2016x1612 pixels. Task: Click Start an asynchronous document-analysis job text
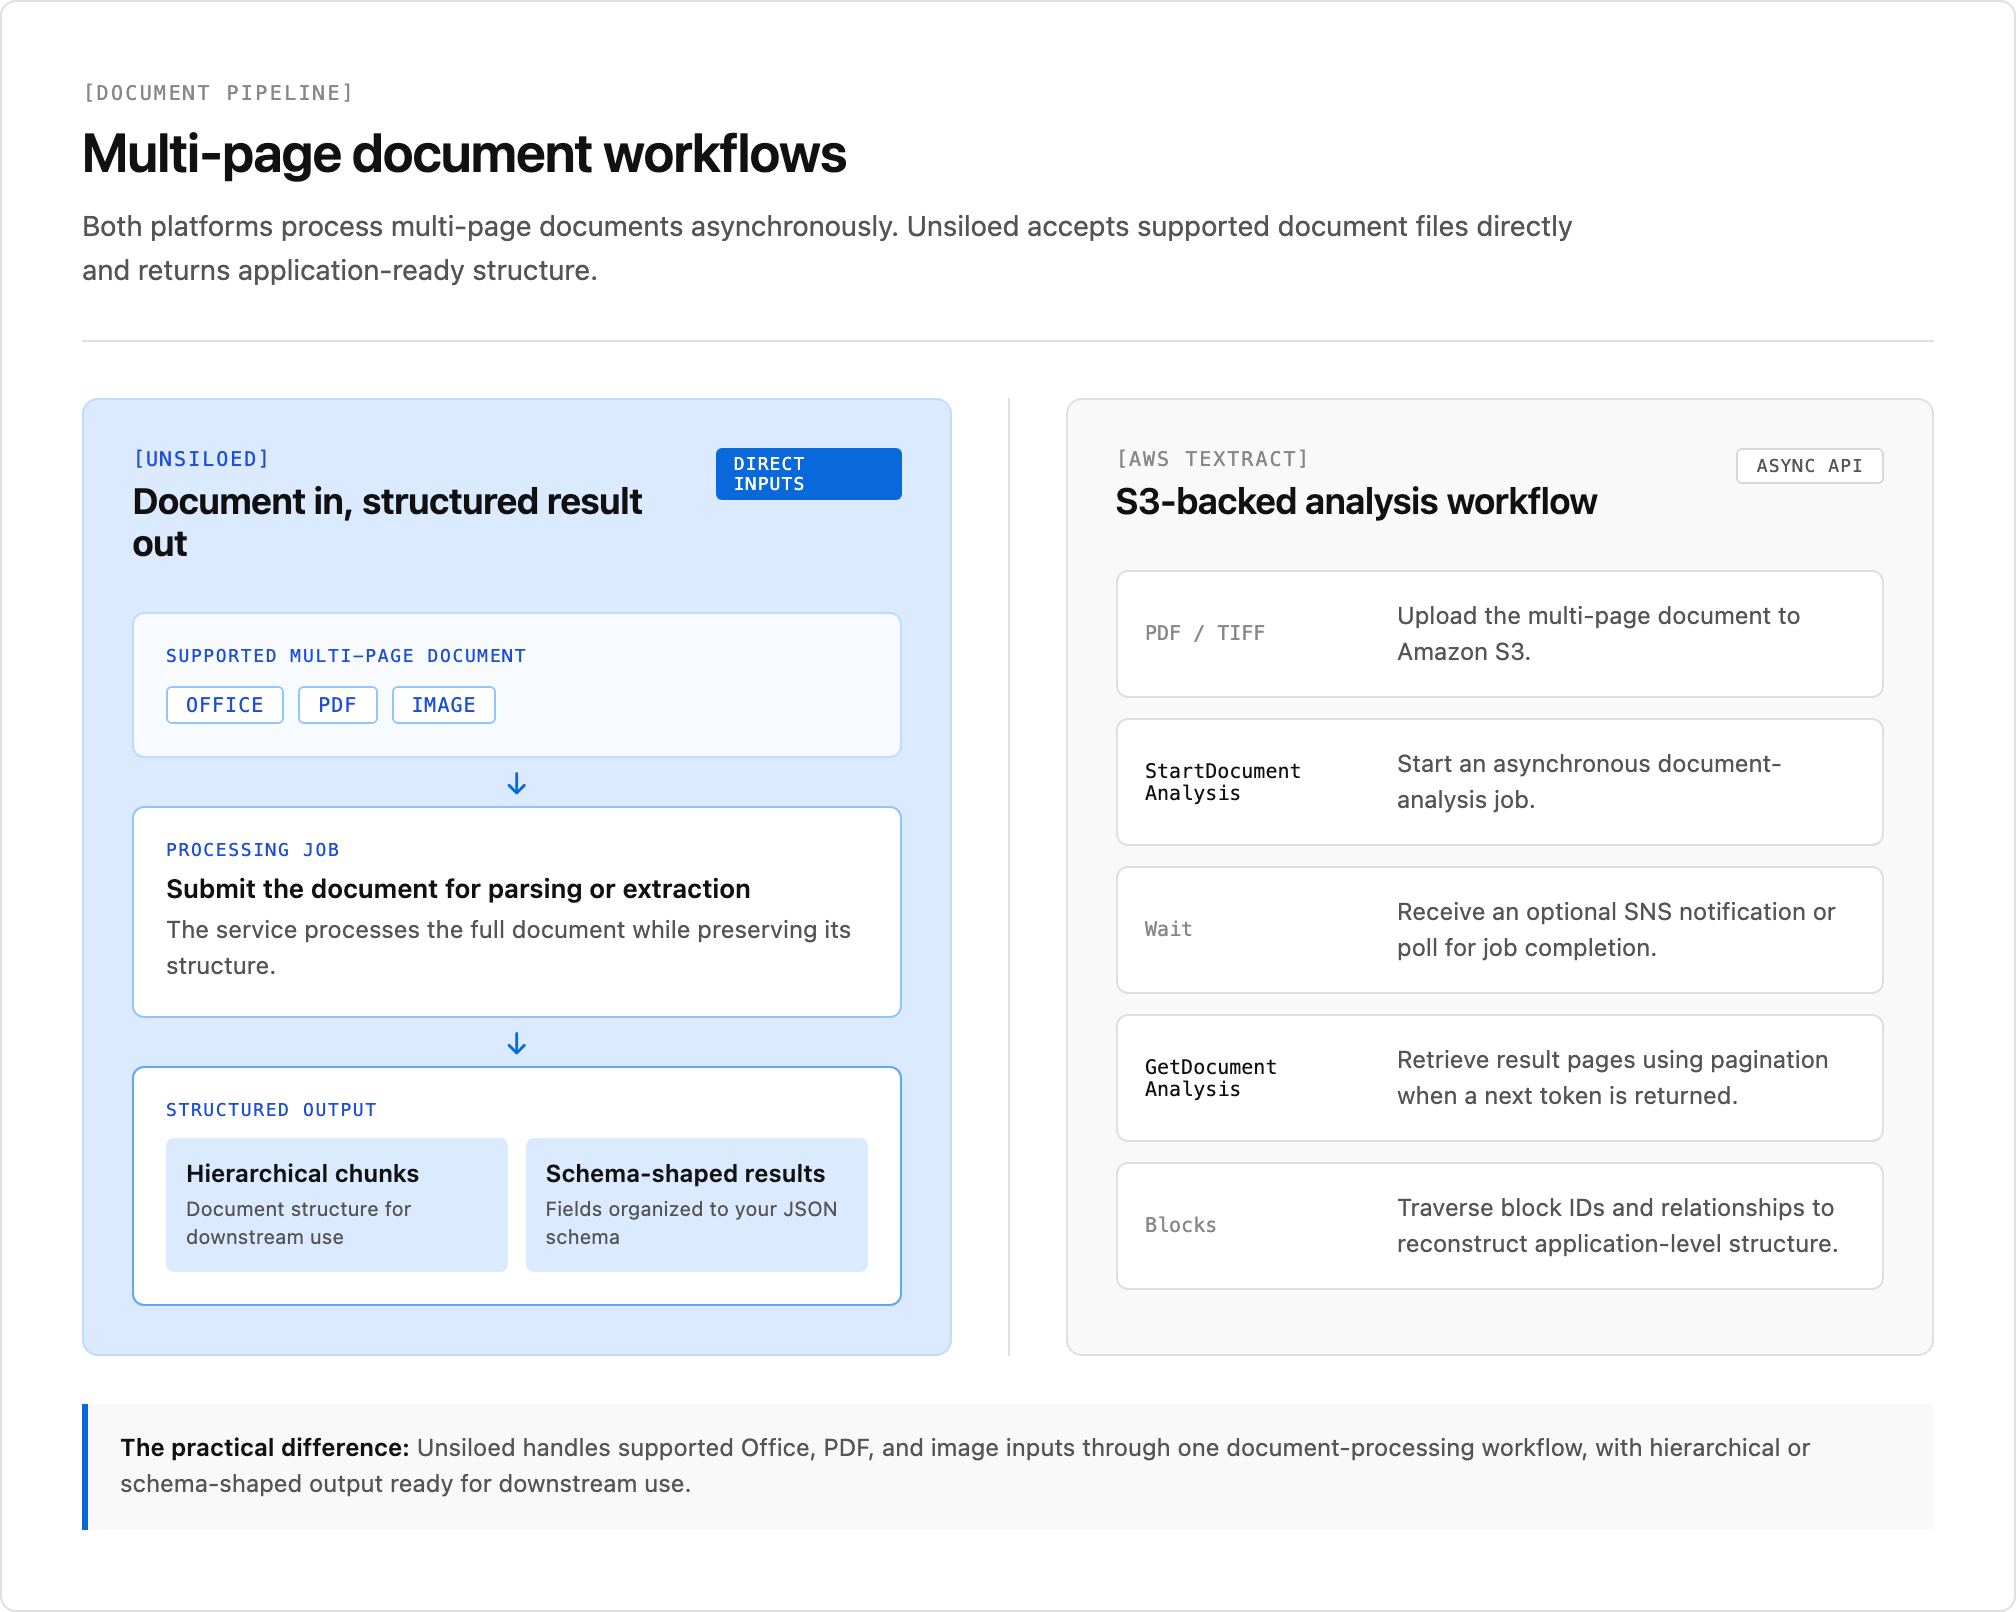(1589, 782)
